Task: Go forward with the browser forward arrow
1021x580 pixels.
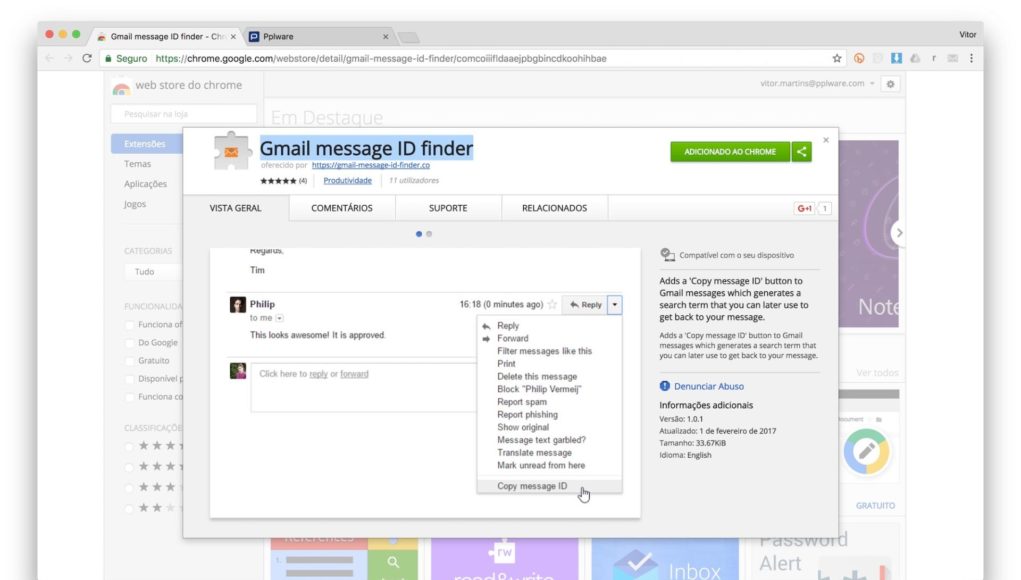Action: pyautogui.click(x=68, y=58)
